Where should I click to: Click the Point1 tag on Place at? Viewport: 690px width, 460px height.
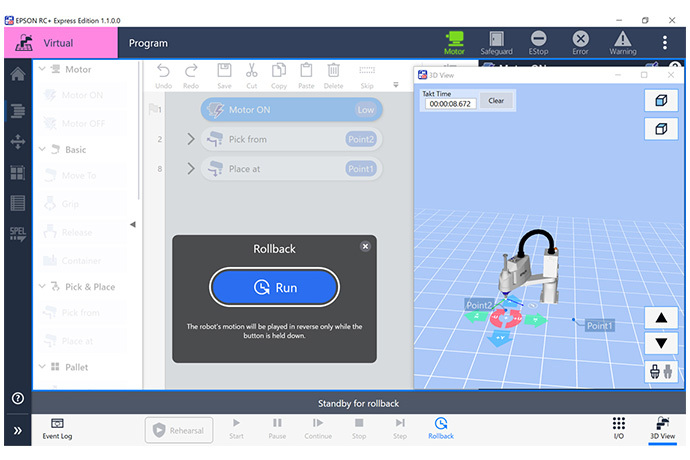361,169
